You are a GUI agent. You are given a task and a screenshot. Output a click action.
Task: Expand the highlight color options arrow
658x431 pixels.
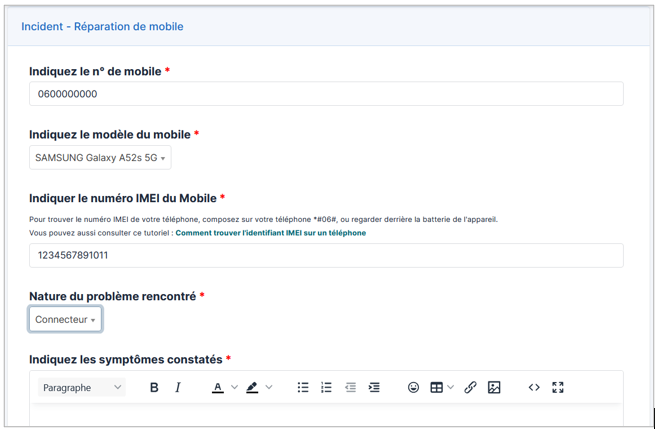click(269, 388)
